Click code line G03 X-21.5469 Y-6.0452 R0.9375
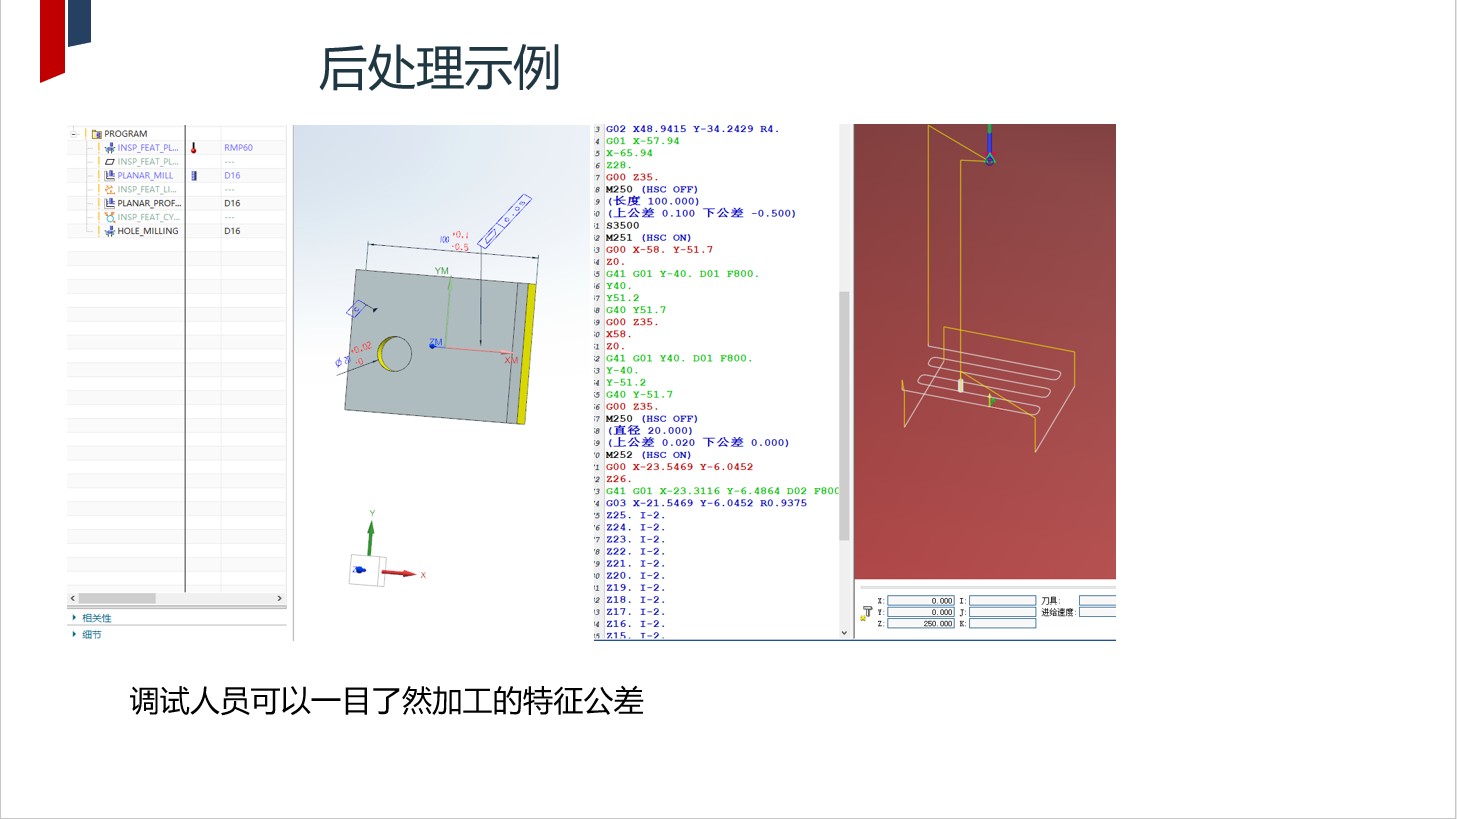1457x819 pixels. (706, 503)
